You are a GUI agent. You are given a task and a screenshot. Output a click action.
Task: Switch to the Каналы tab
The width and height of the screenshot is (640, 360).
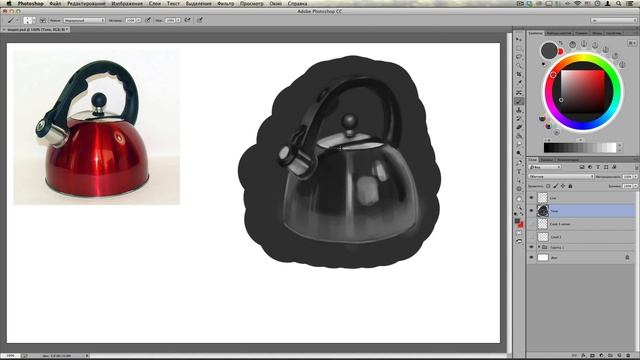tap(547, 160)
